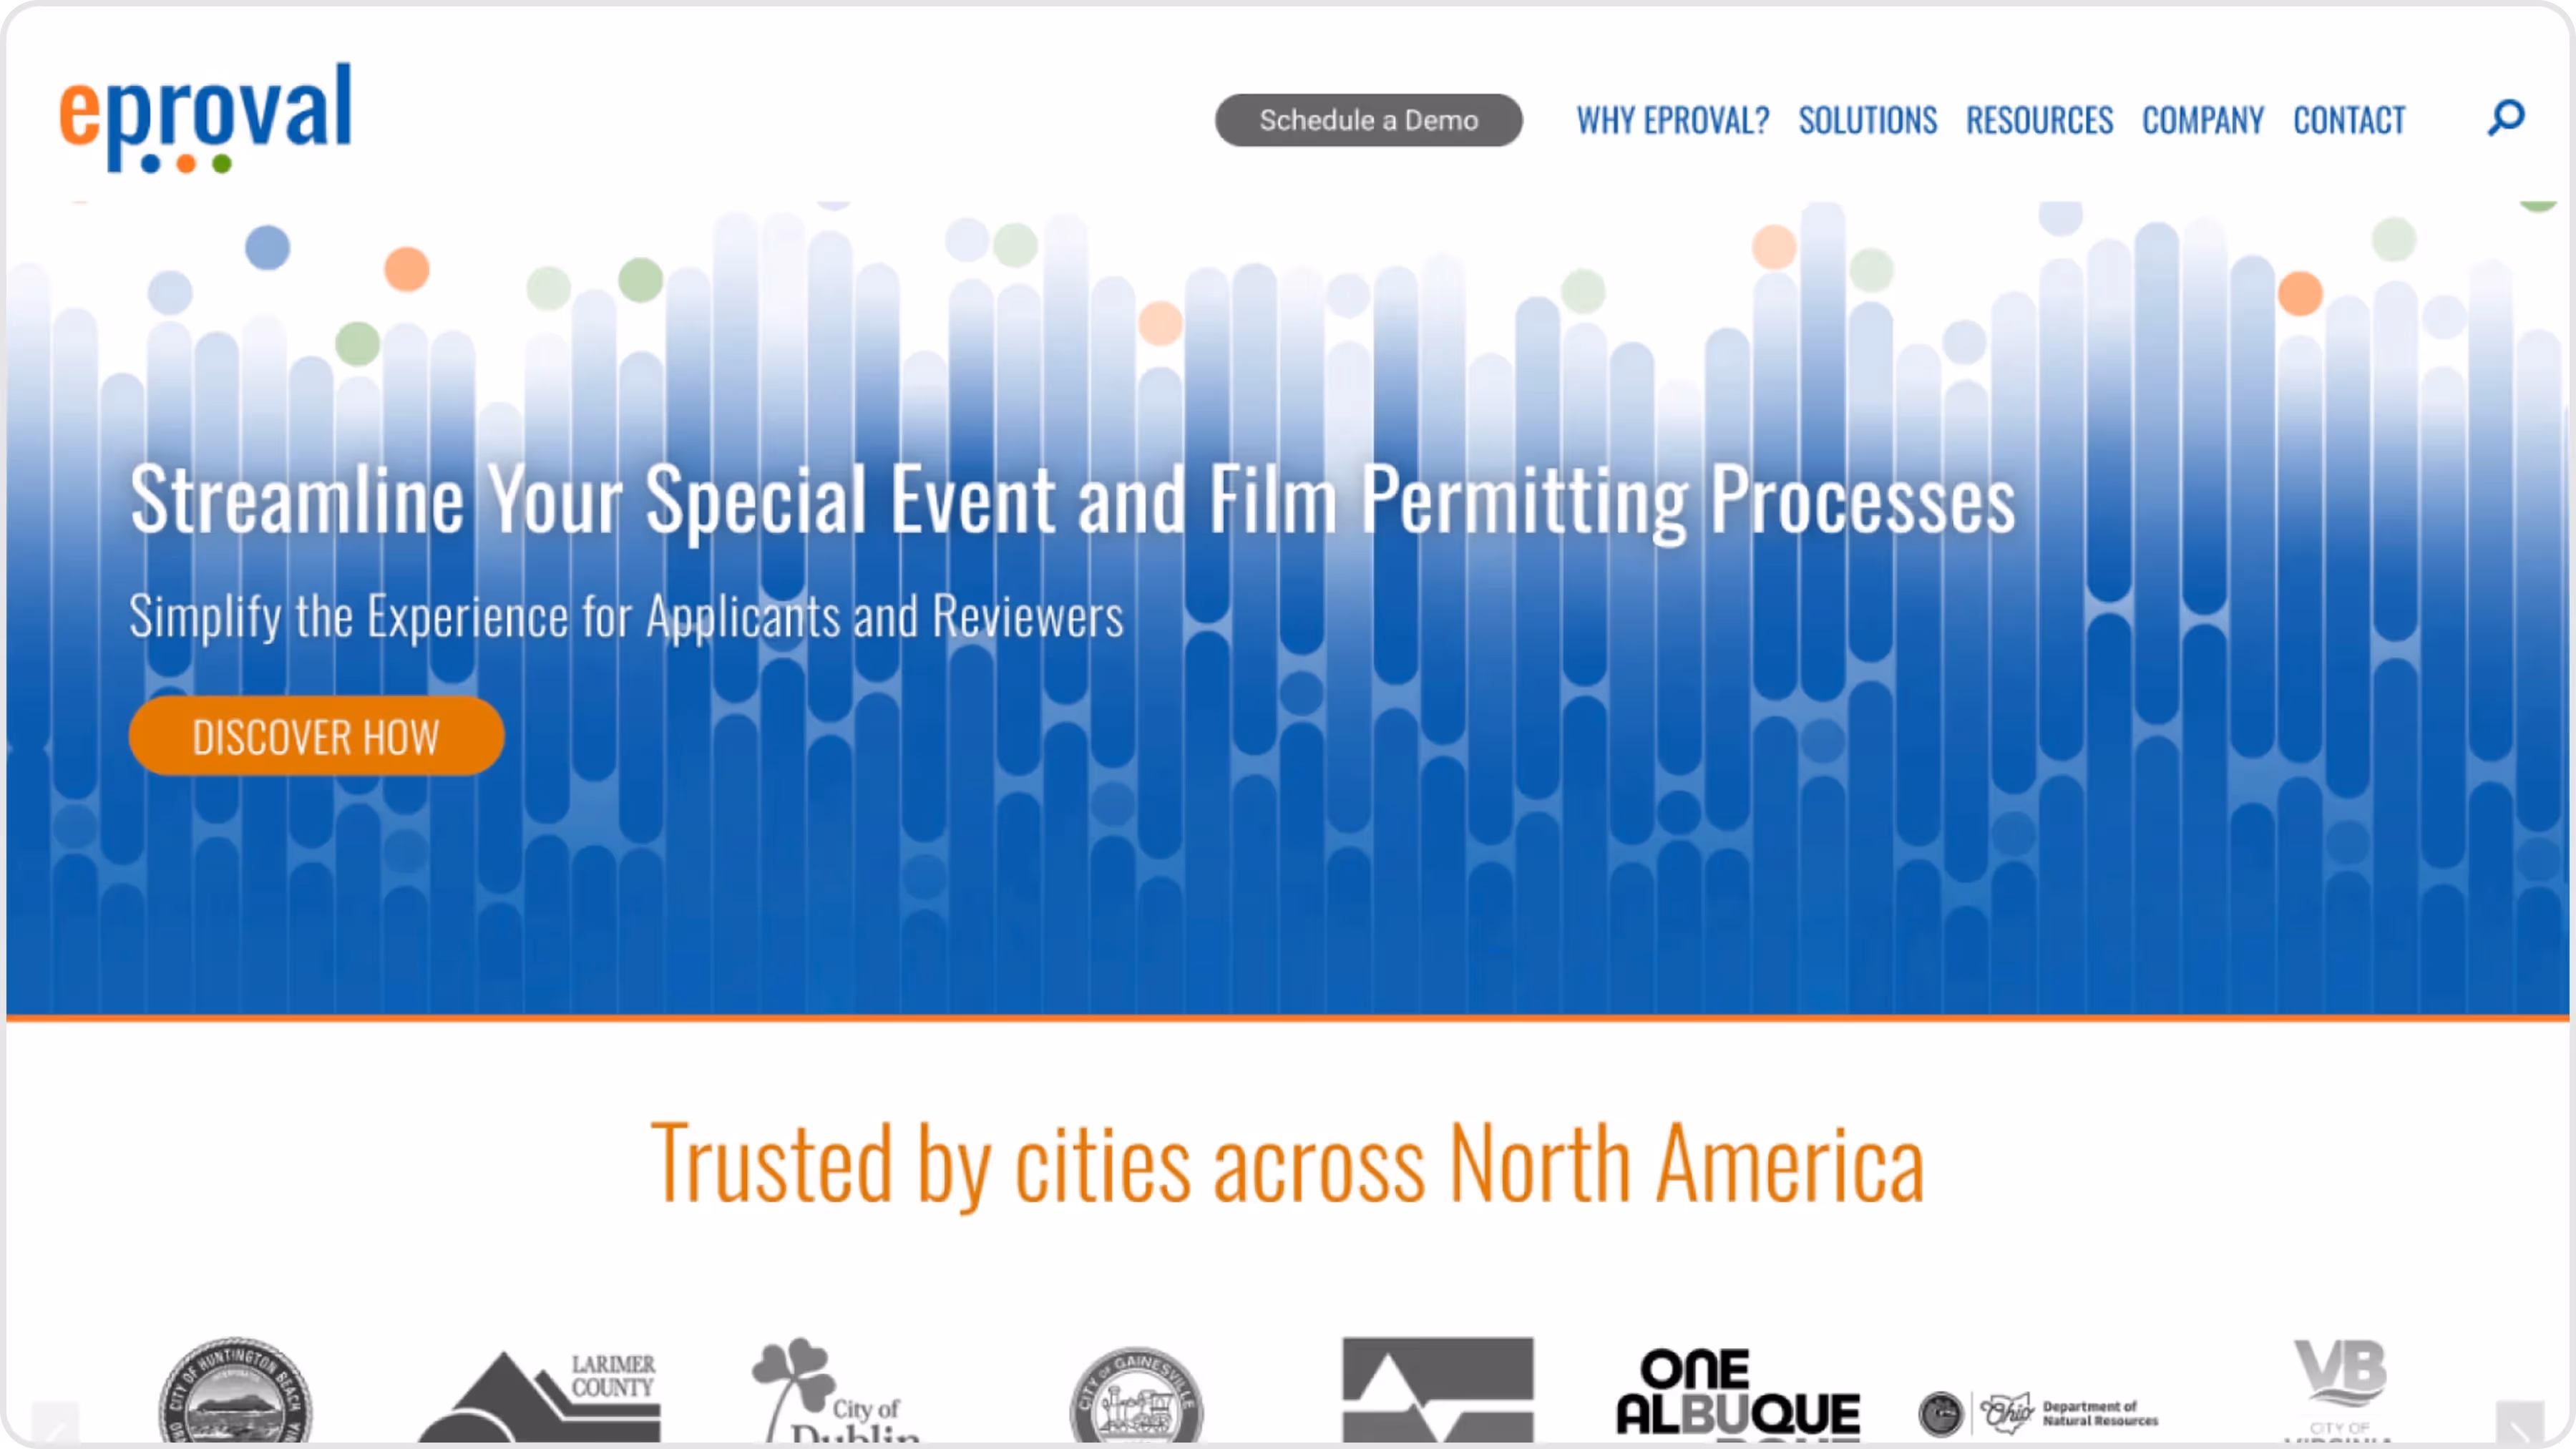Click the eproval logo
Viewport: 2576px width, 1449px height.
point(206,117)
